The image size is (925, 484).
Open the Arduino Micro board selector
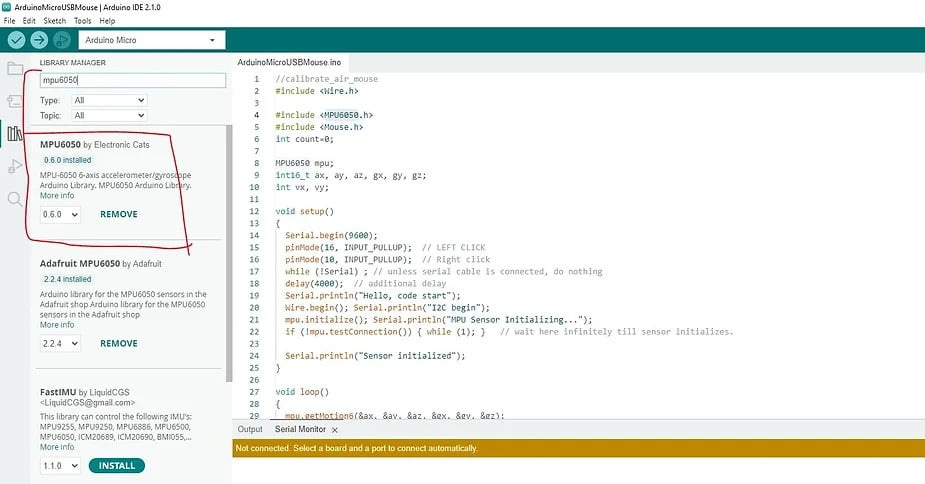tap(152, 40)
